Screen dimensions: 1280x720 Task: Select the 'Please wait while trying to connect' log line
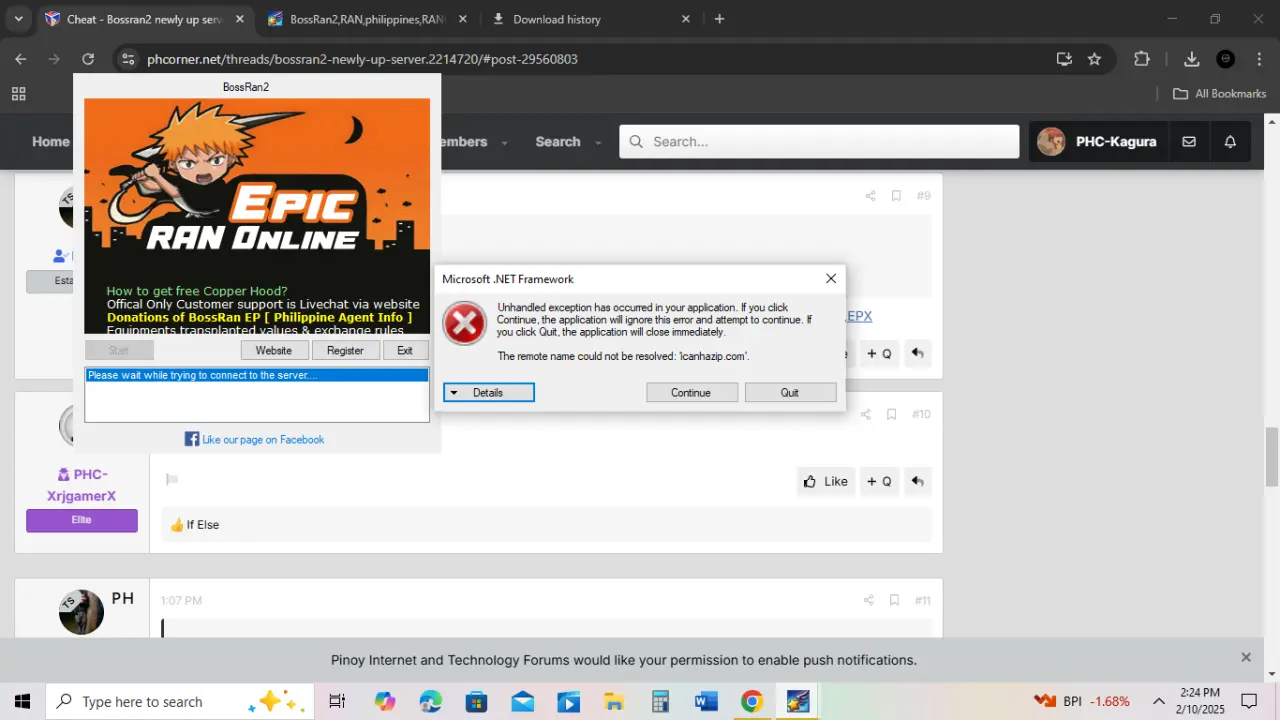pos(256,375)
